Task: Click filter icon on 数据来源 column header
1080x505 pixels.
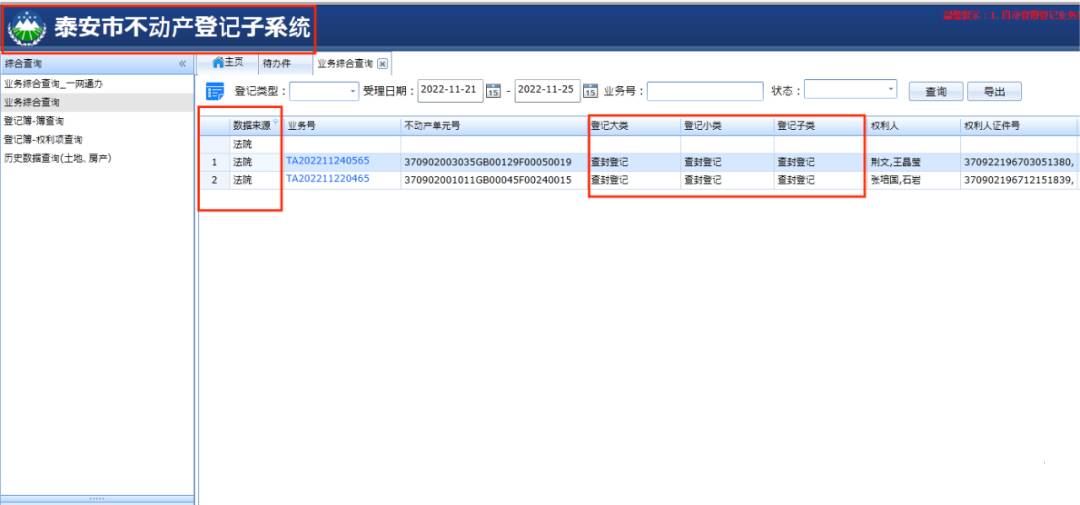Action: point(276,122)
